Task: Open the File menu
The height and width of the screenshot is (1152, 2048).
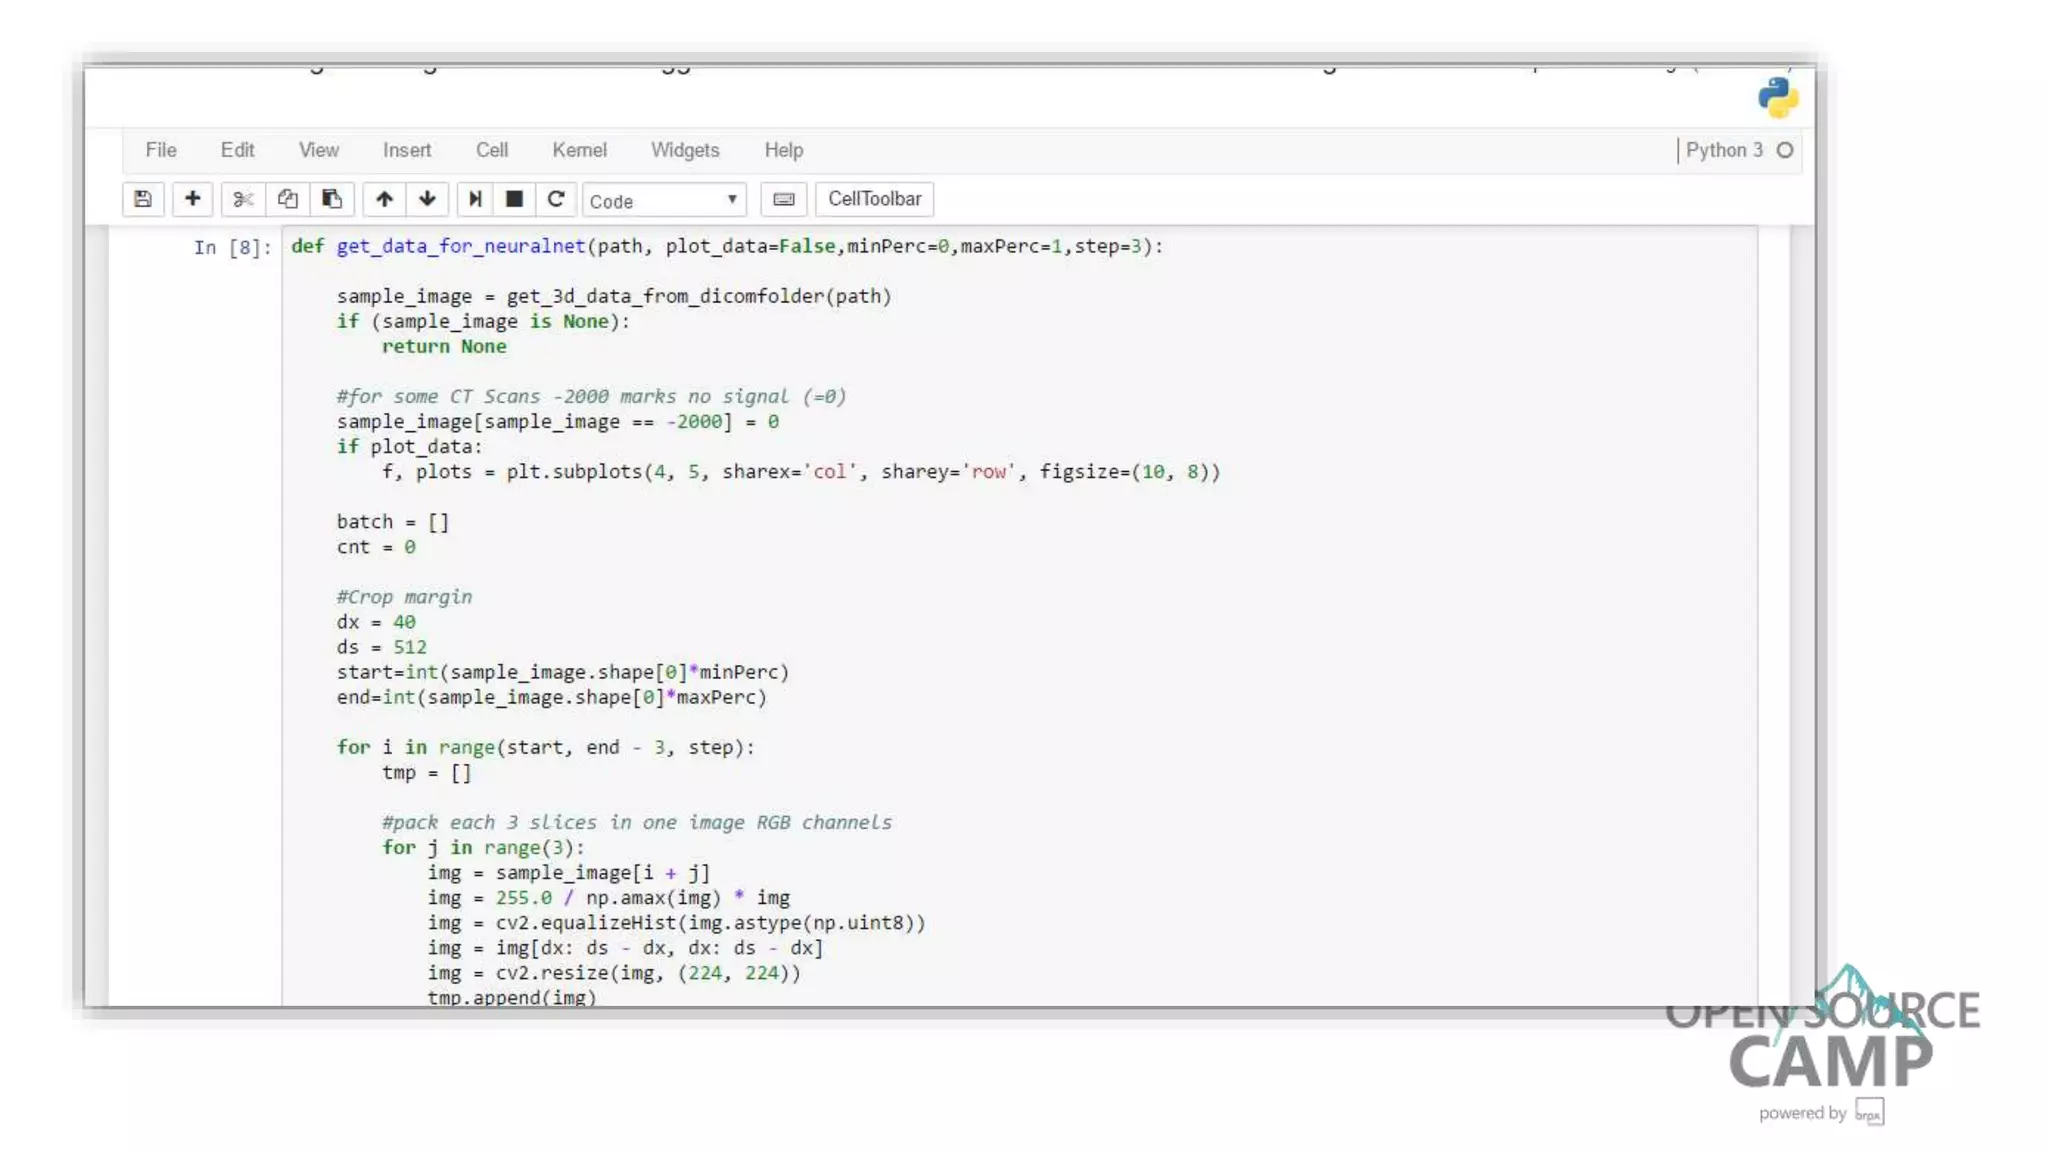Action: click(161, 150)
